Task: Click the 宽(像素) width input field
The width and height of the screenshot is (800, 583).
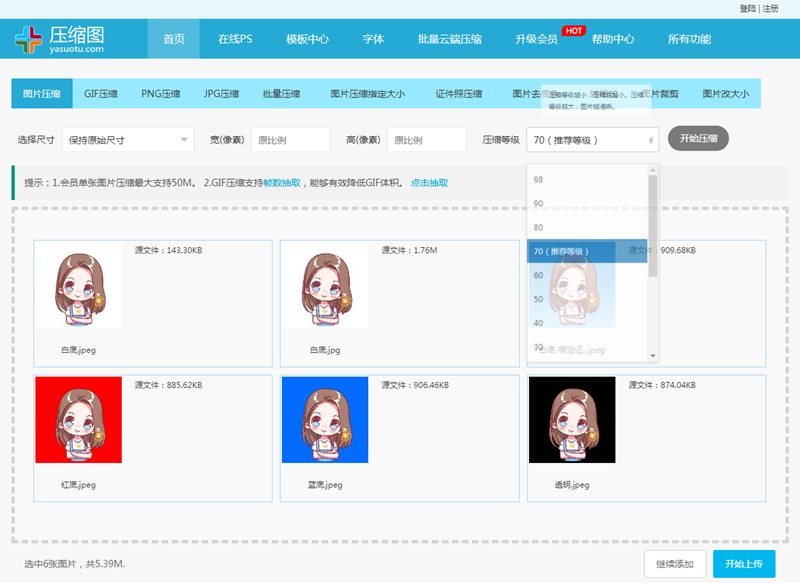Action: coord(290,140)
